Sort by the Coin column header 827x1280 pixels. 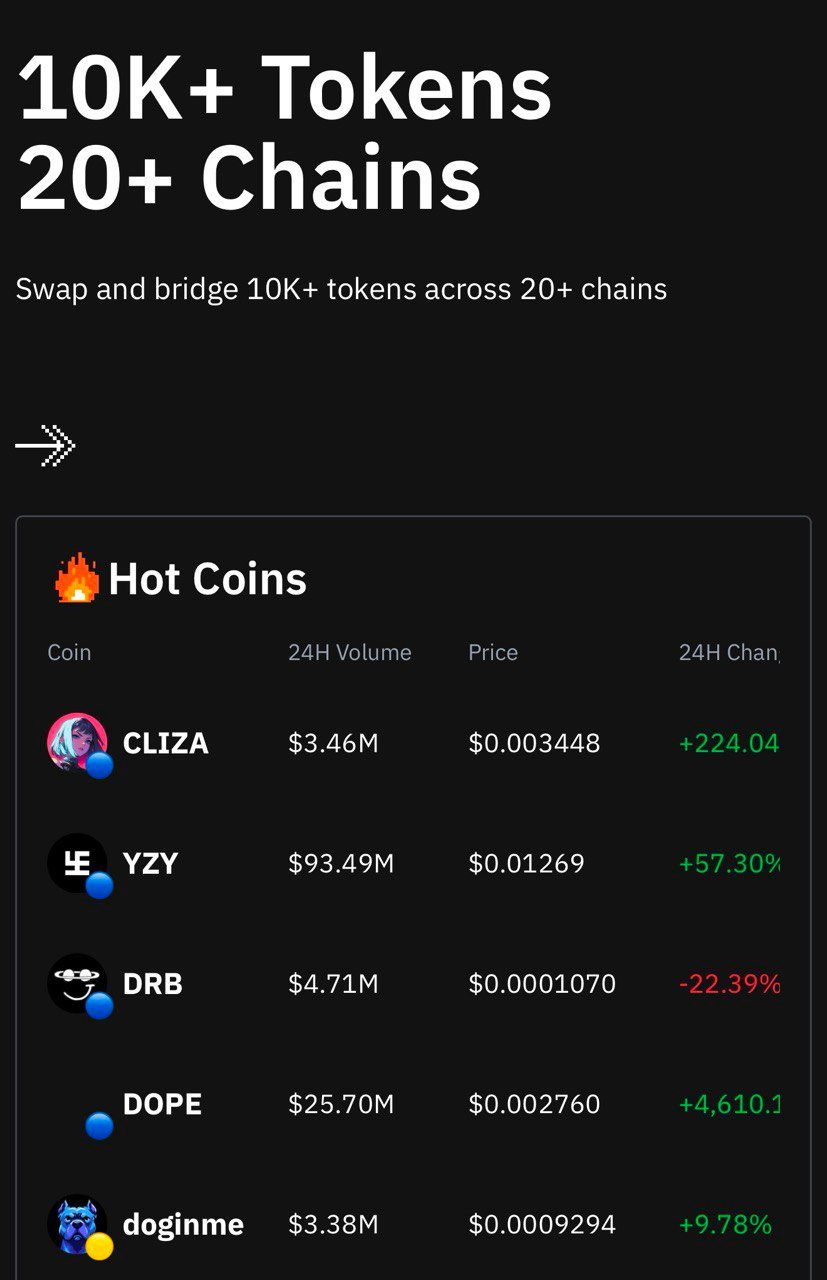[69, 652]
